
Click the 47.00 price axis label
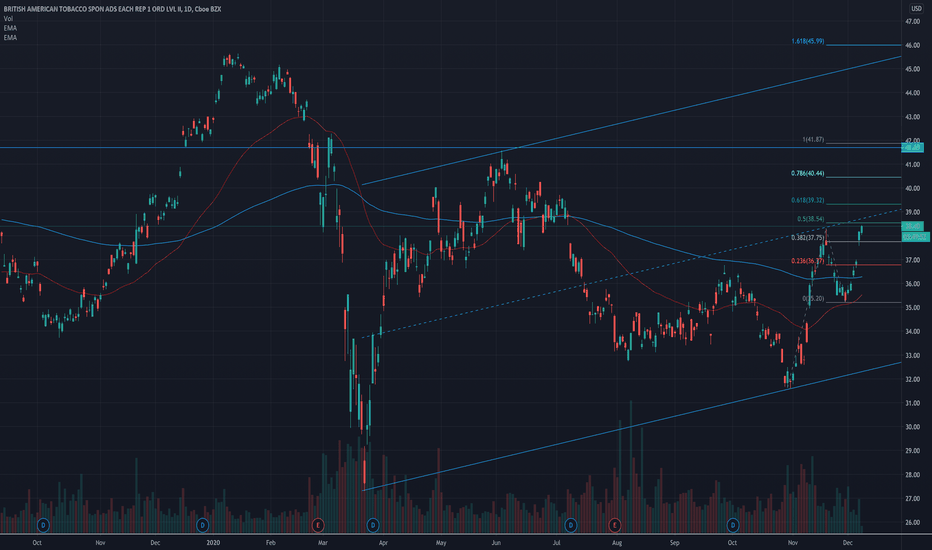[x=912, y=21]
